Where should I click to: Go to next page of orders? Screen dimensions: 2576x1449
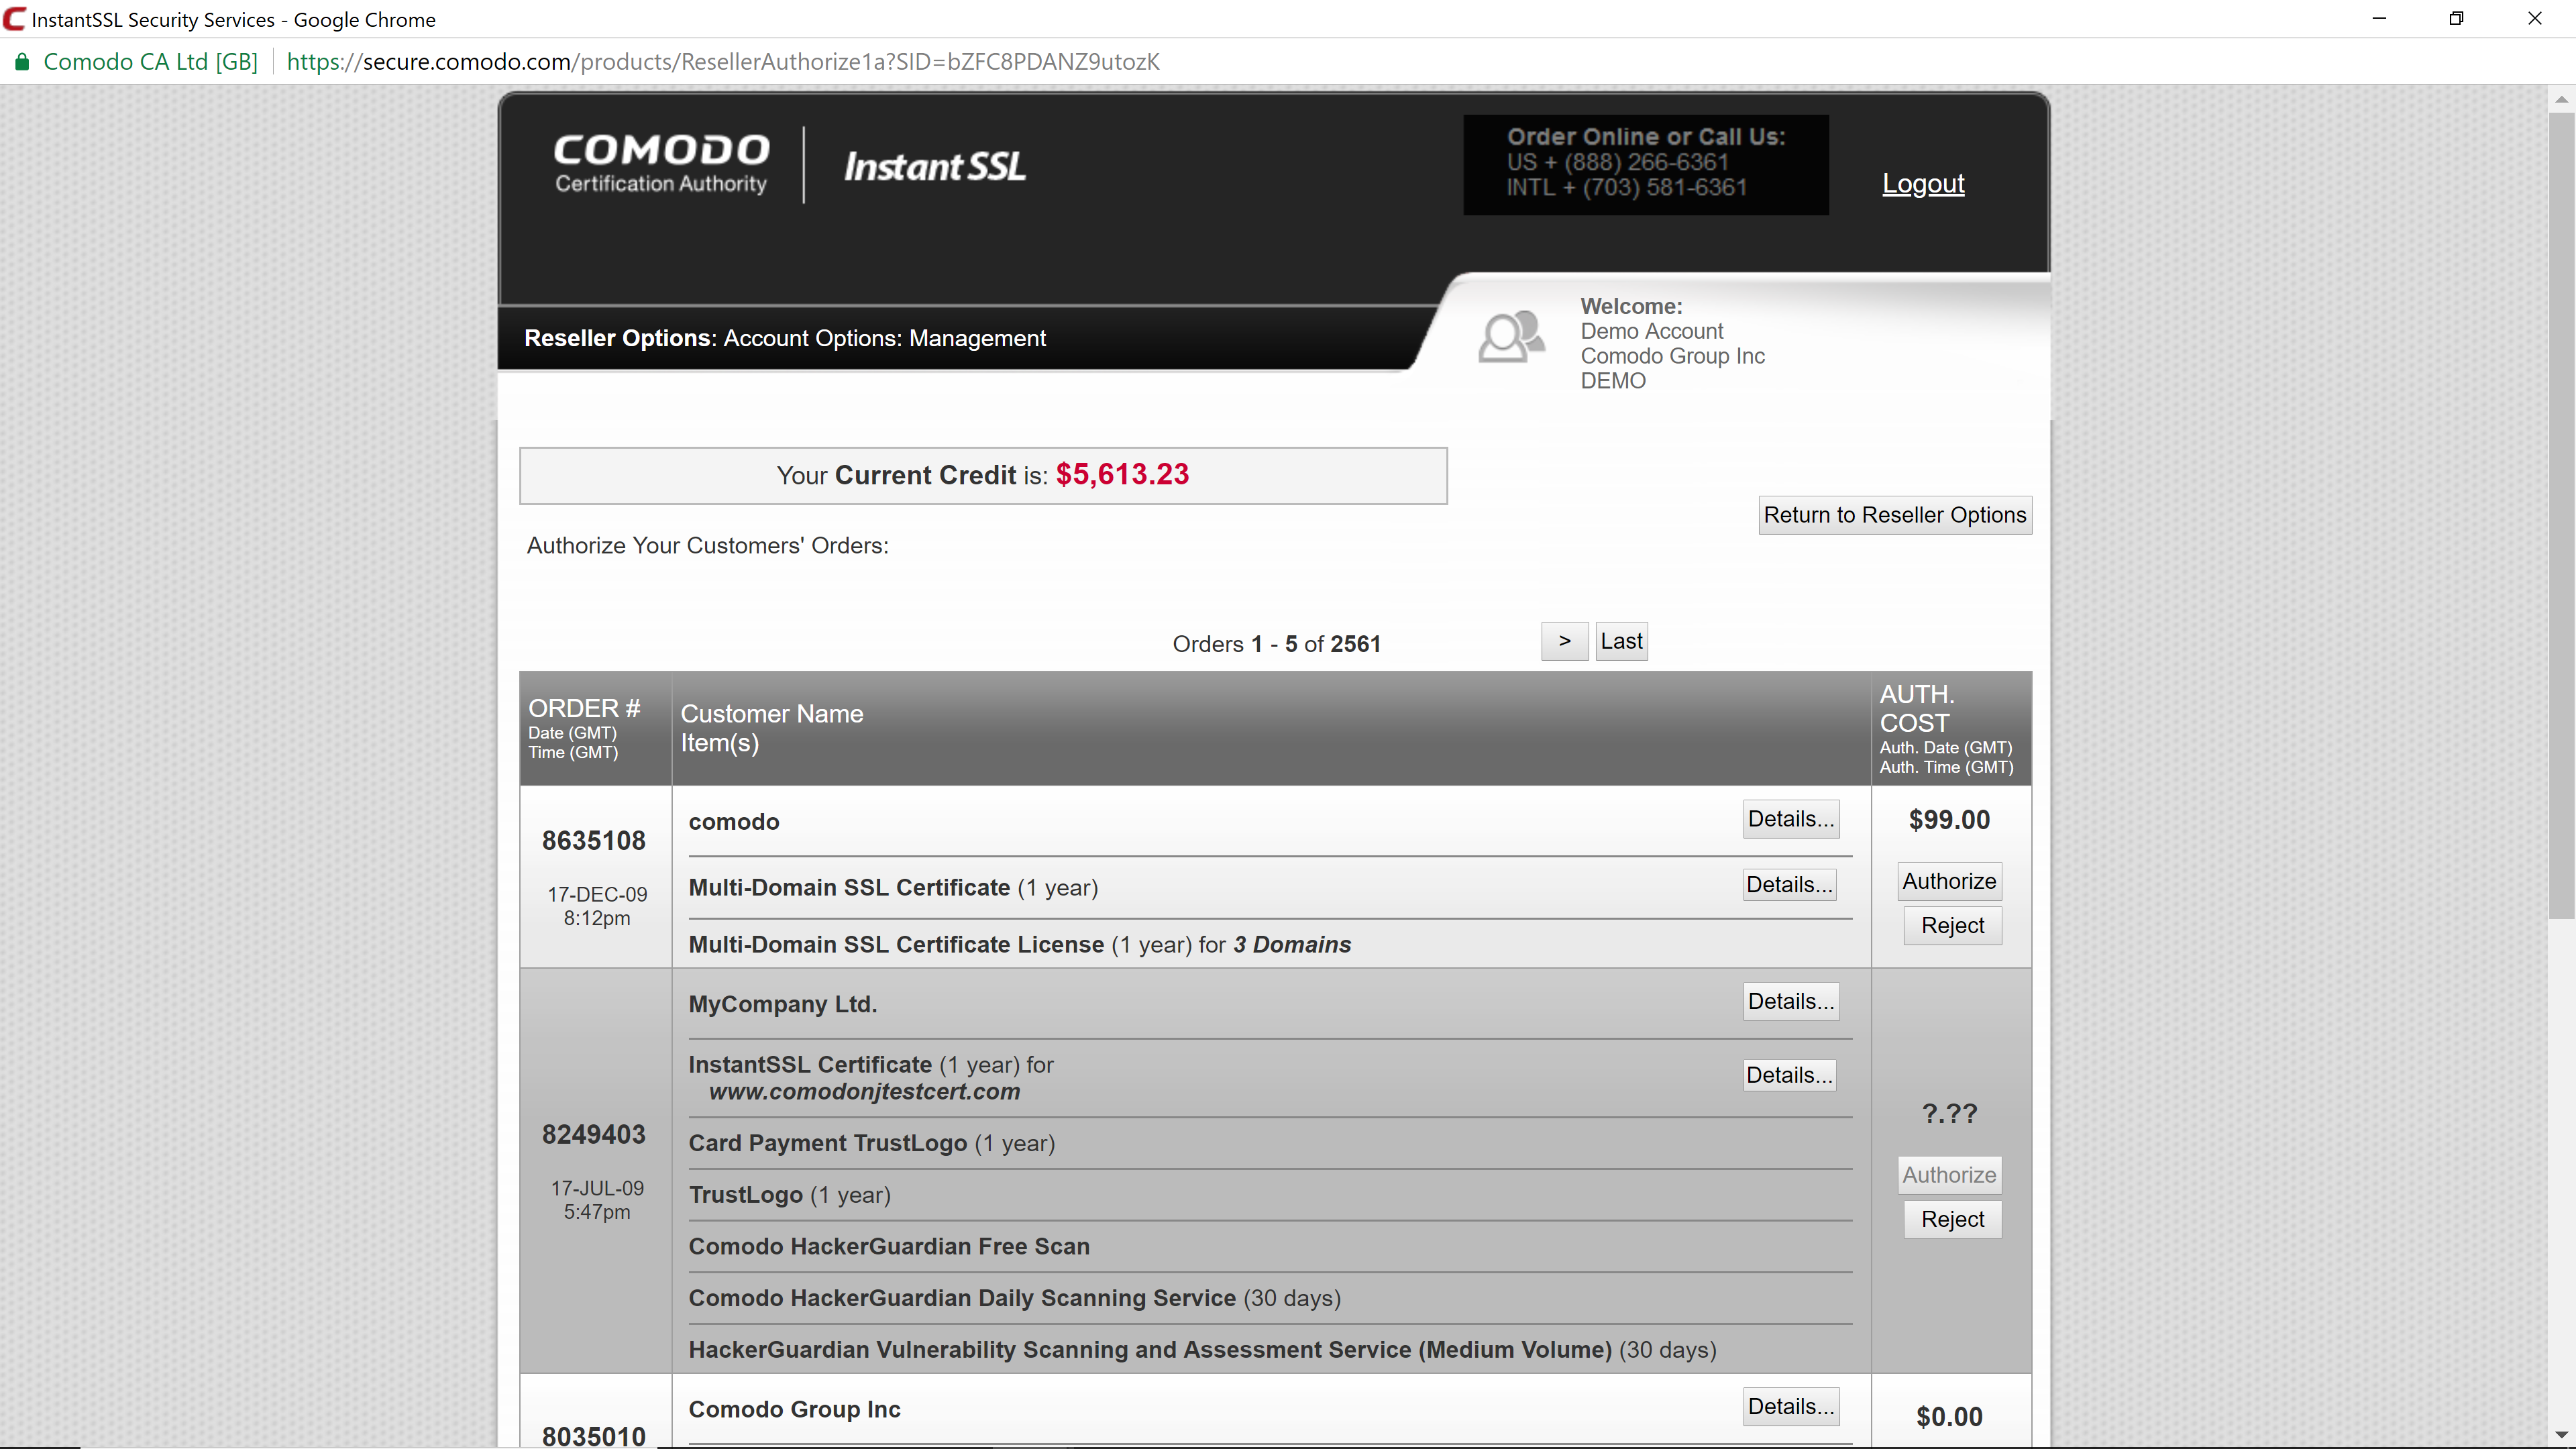point(1565,641)
